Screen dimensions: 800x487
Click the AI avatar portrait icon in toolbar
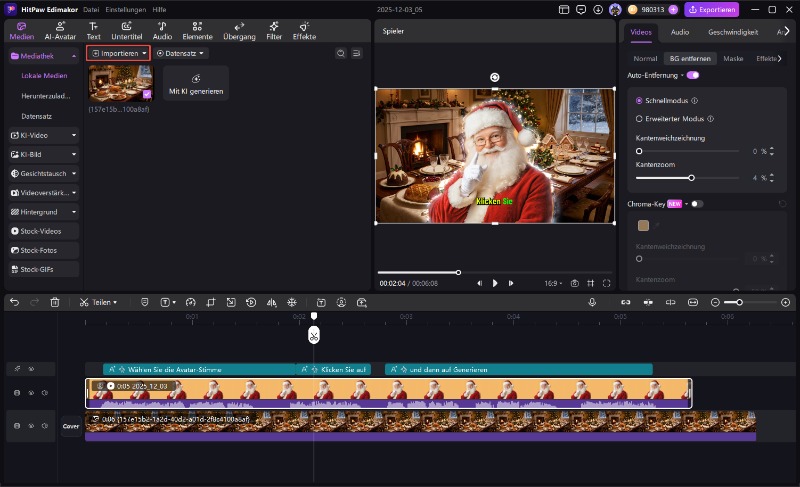[x=341, y=302]
